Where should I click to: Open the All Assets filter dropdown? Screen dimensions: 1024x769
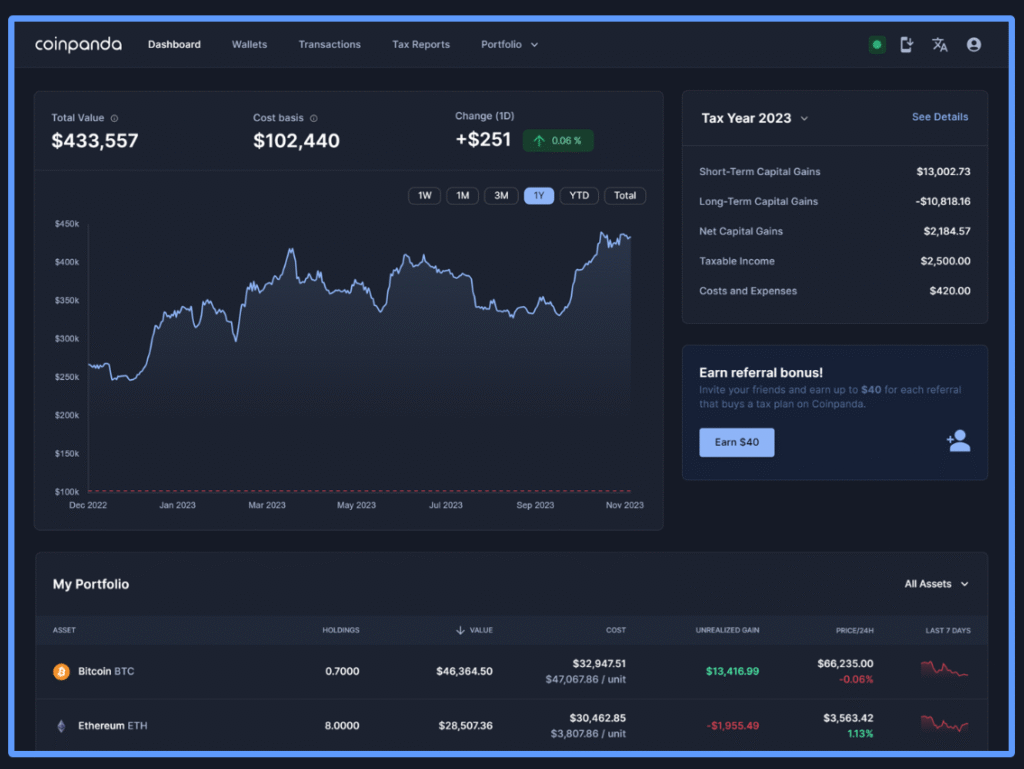[x=936, y=584]
